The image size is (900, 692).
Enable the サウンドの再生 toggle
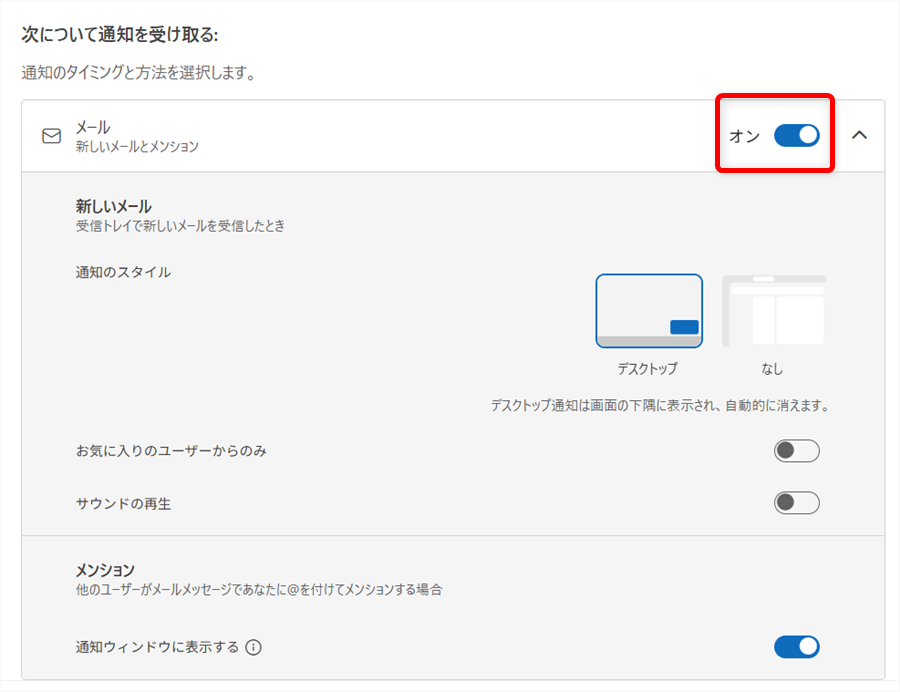point(796,503)
